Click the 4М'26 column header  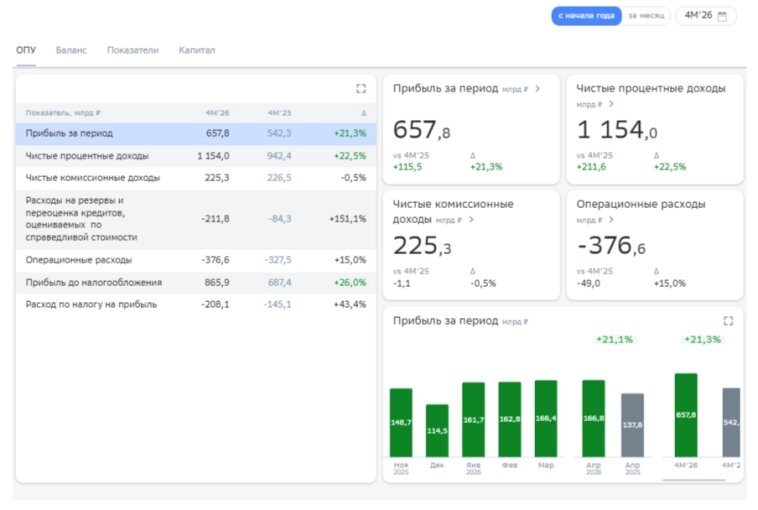pos(218,113)
